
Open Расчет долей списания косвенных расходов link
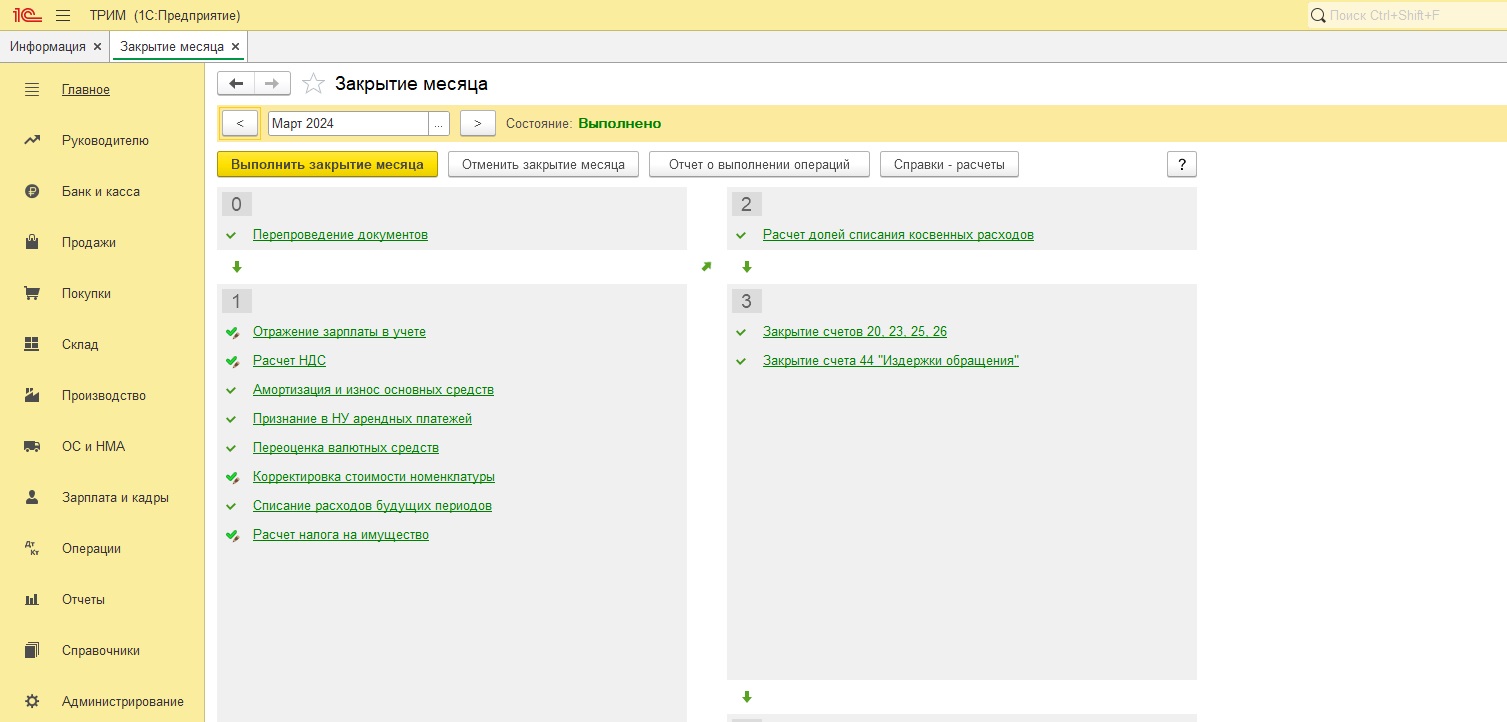pyautogui.click(x=898, y=235)
